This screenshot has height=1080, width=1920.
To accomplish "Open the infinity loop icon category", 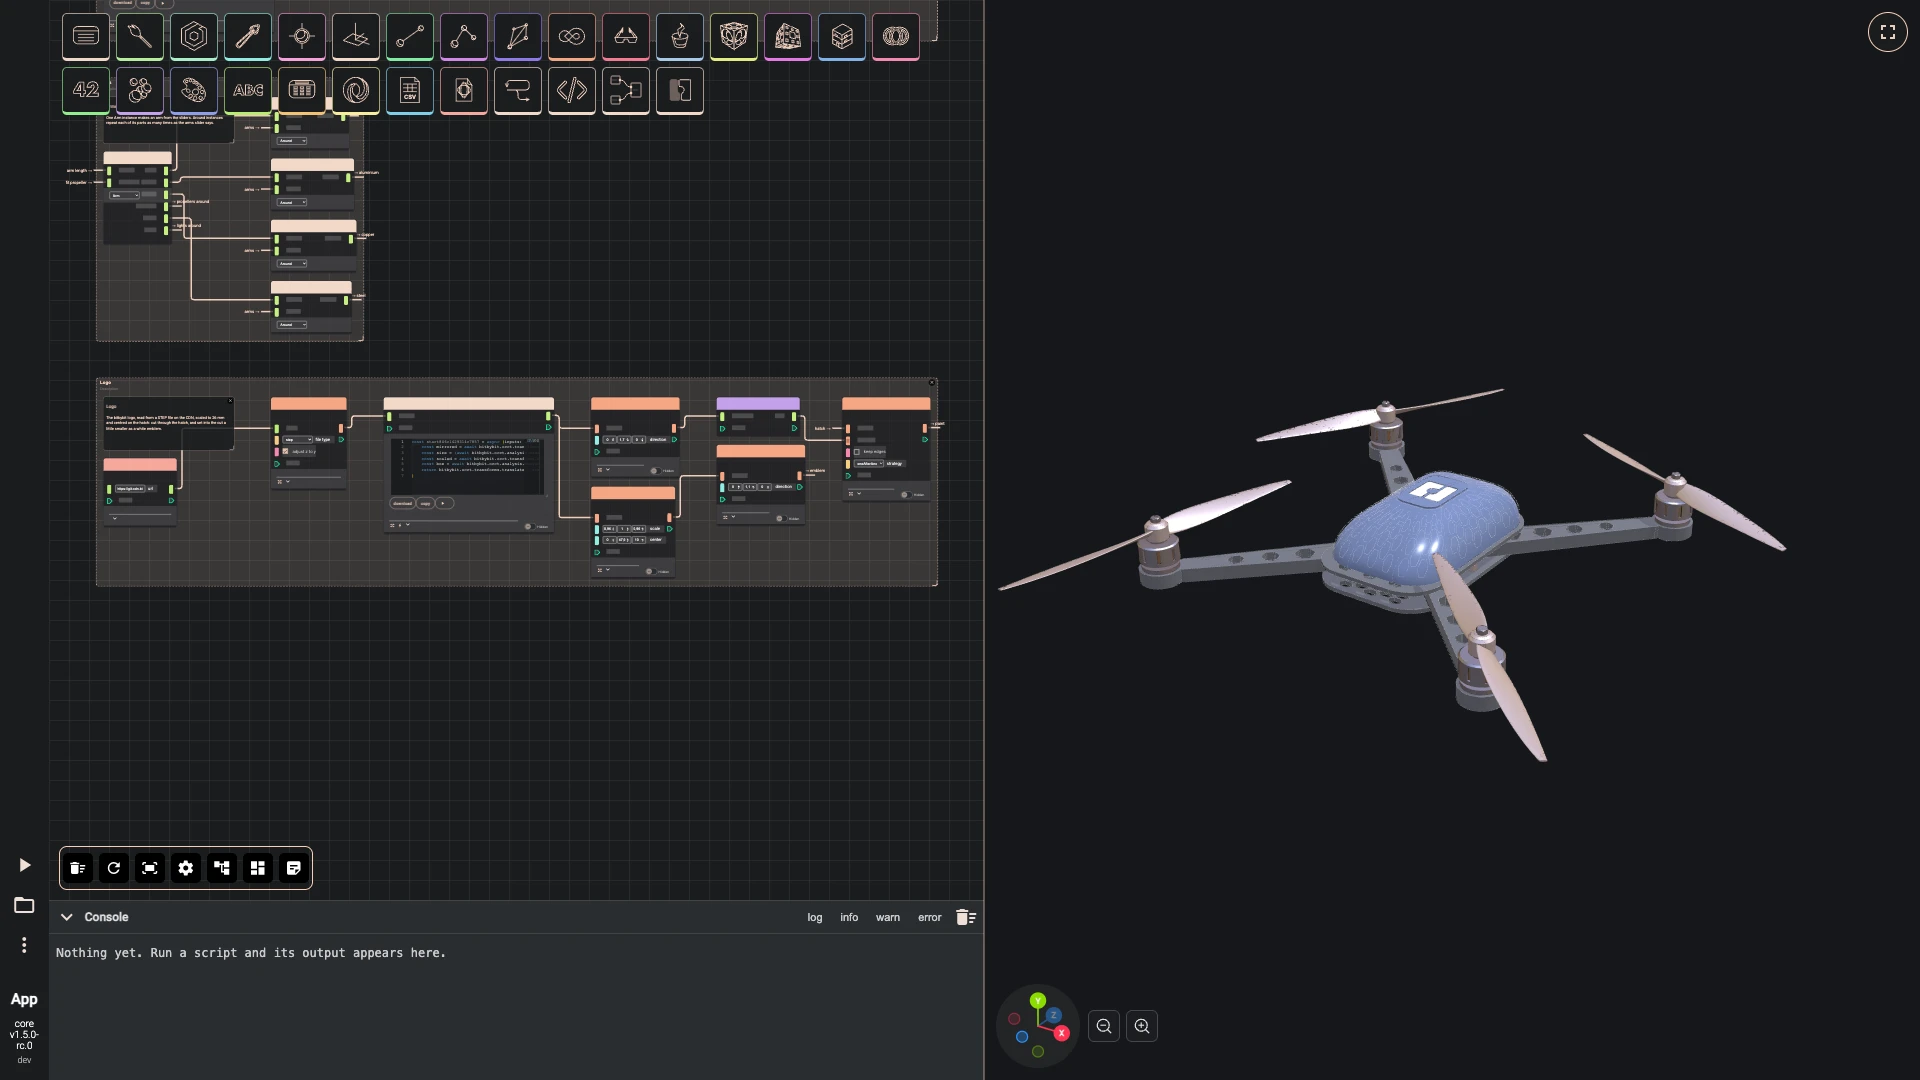I will [x=572, y=36].
